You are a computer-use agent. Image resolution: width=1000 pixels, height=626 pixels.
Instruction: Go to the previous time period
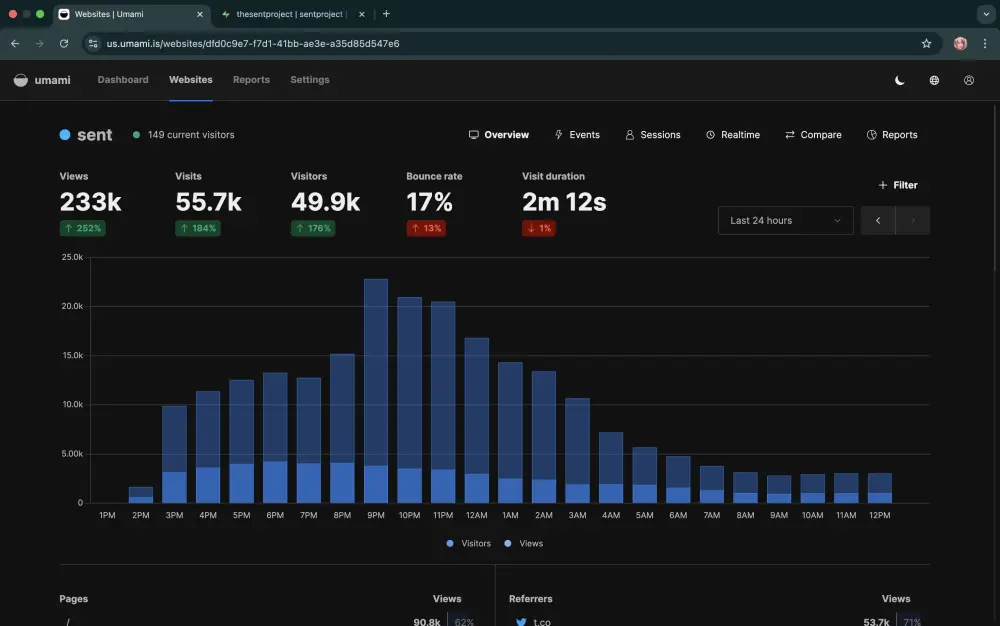878,220
